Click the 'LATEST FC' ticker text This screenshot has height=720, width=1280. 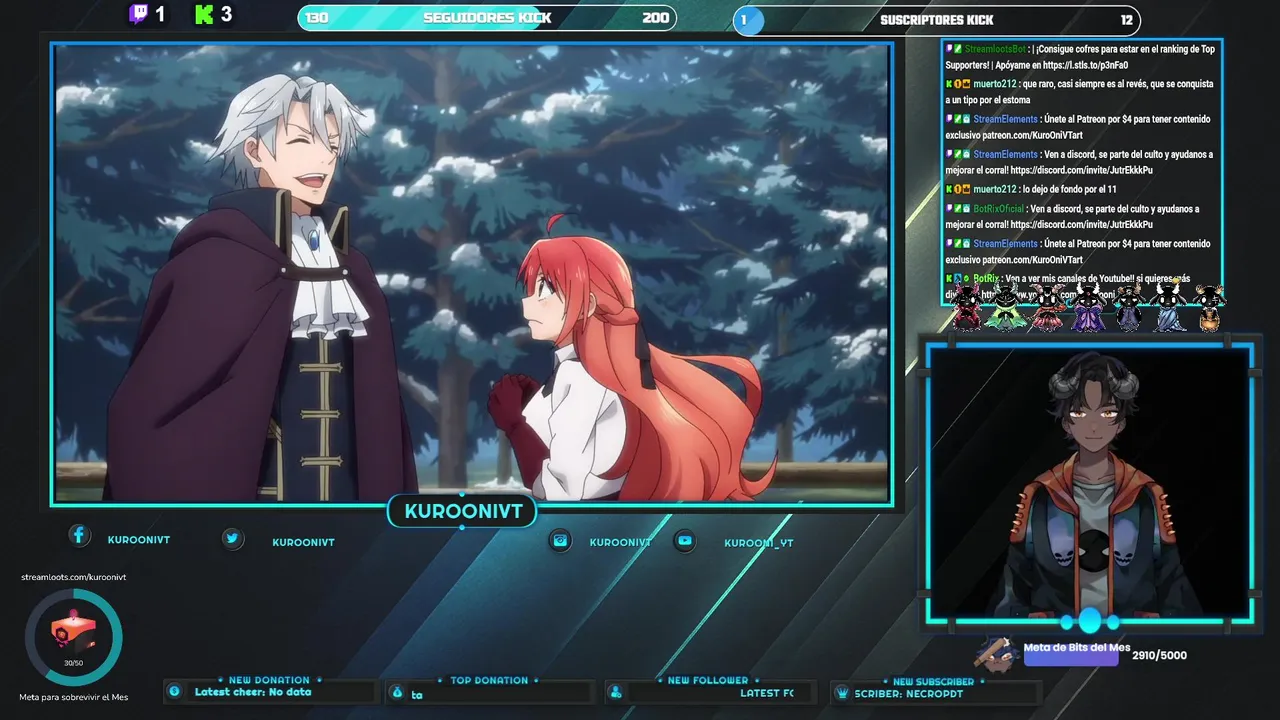(x=767, y=693)
